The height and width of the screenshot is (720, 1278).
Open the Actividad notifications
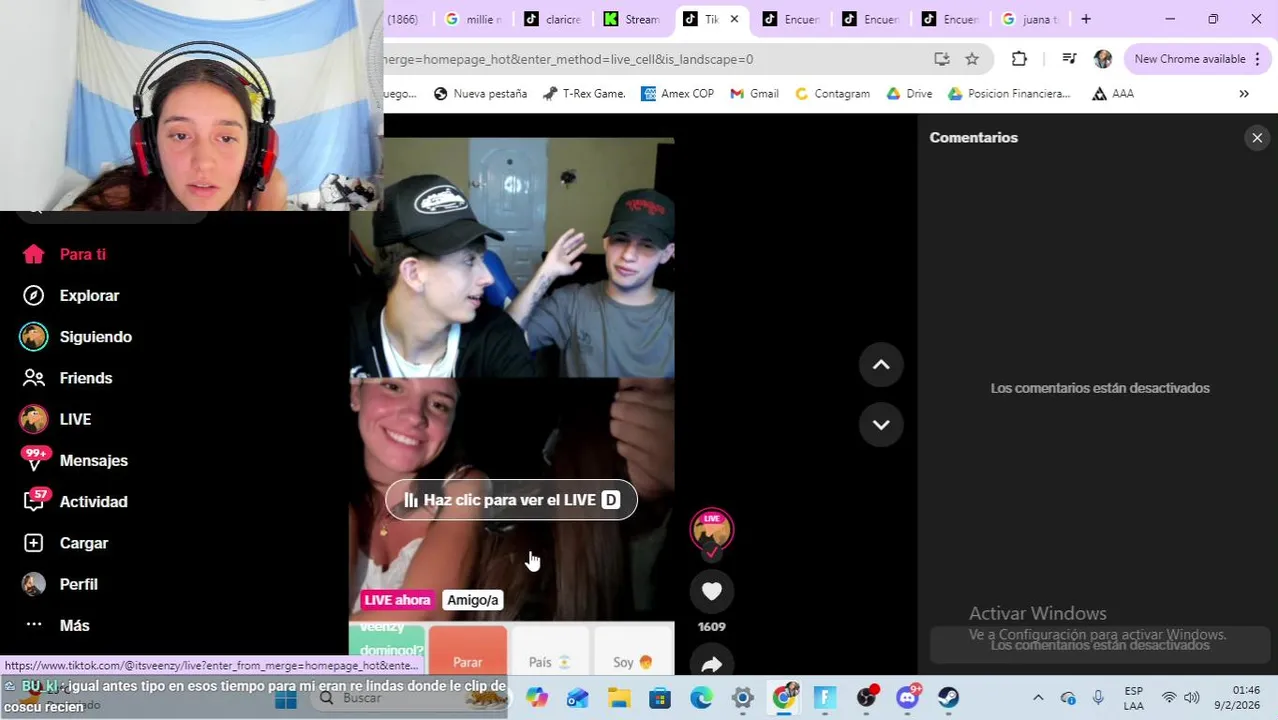pyautogui.click(x=75, y=502)
